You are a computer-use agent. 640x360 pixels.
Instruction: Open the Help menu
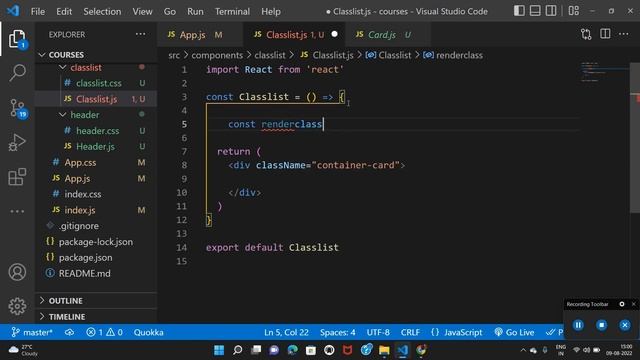(x=271, y=11)
